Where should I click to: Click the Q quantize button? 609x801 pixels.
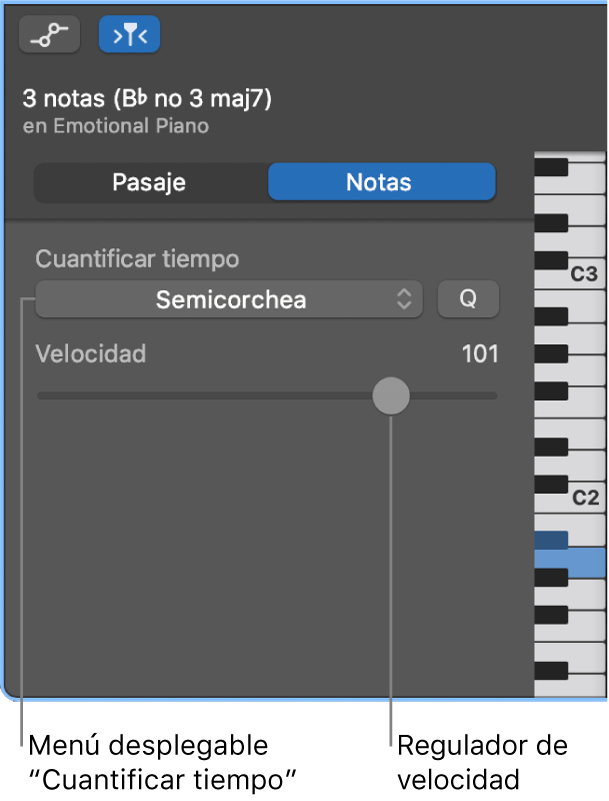[x=468, y=299]
